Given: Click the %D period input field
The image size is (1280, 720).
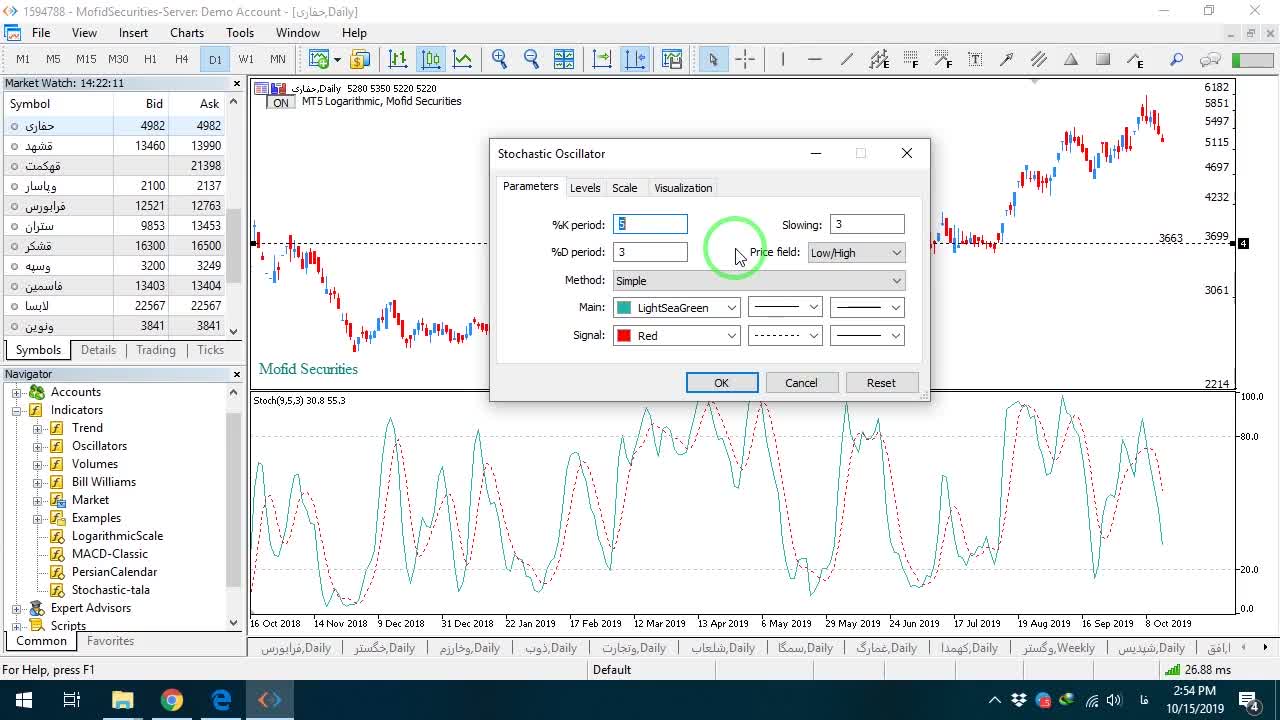Looking at the screenshot, I should 650,252.
